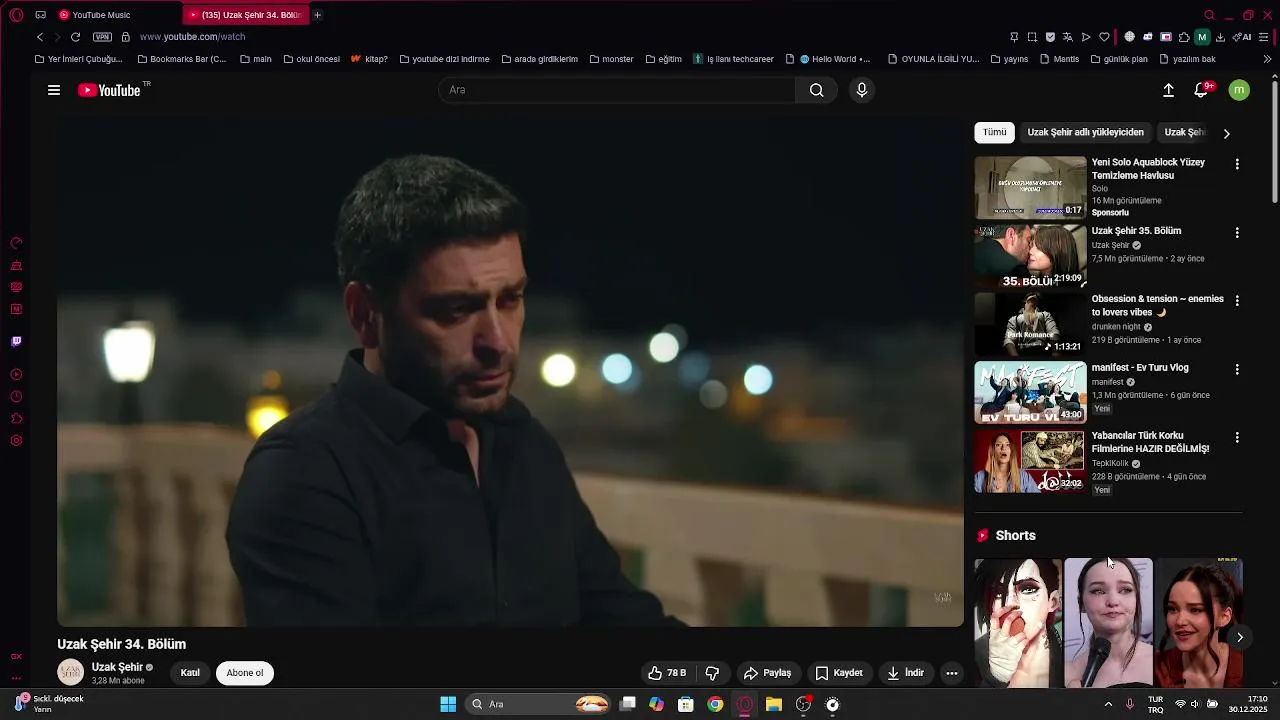Open the Windows Start menu
Viewport: 1280px width, 720px height.
448,704
